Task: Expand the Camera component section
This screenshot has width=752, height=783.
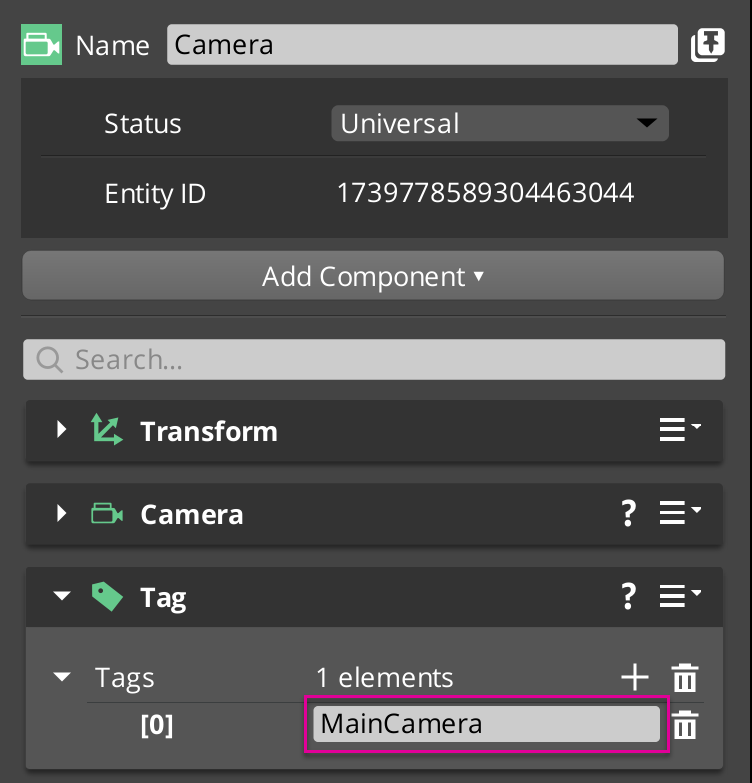Action: (62, 514)
